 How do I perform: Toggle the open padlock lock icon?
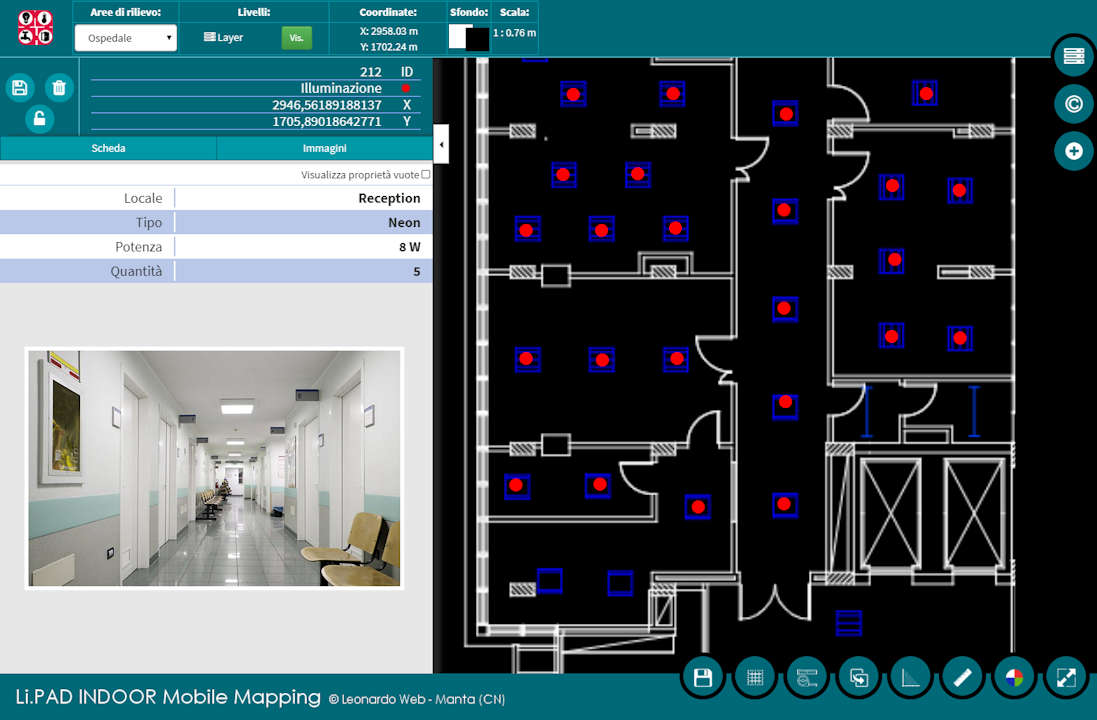point(40,118)
